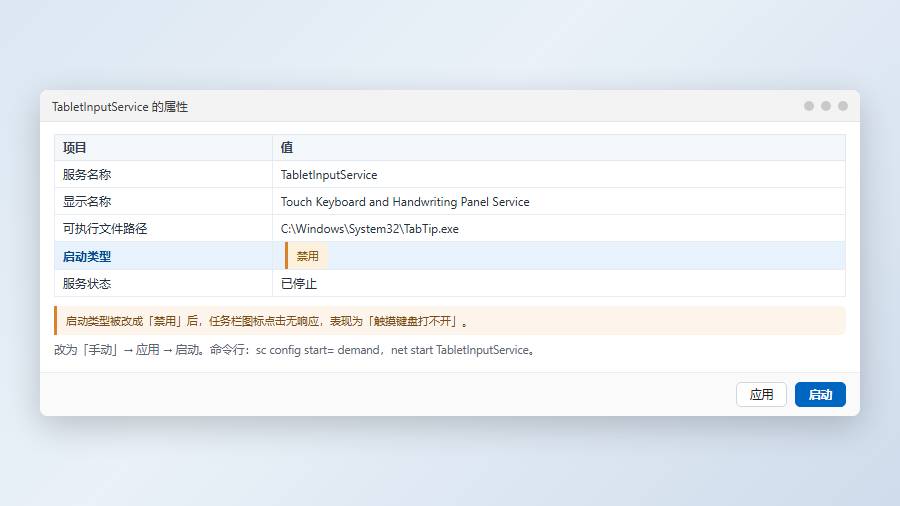
Task: Click Touch Keyboard and Handwriting Panel Service
Action: [405, 202]
